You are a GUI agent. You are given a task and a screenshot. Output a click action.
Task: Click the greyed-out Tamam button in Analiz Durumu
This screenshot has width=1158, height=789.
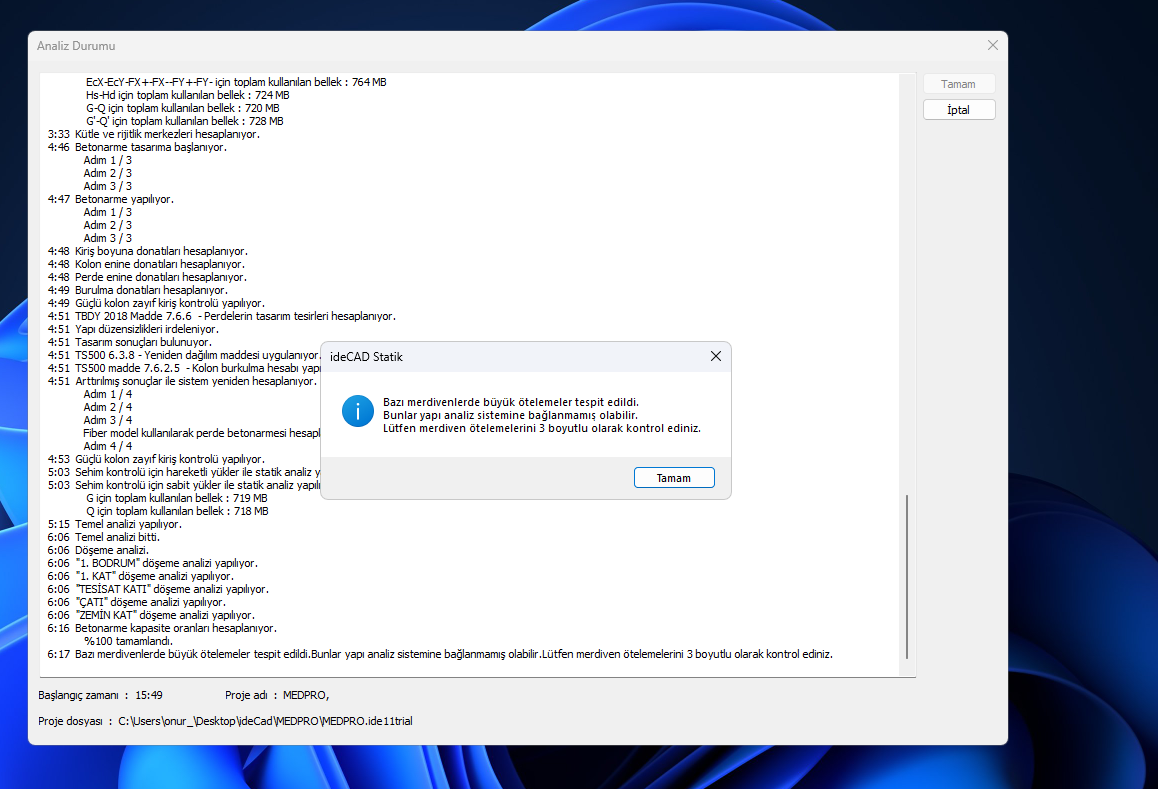click(x=958, y=84)
